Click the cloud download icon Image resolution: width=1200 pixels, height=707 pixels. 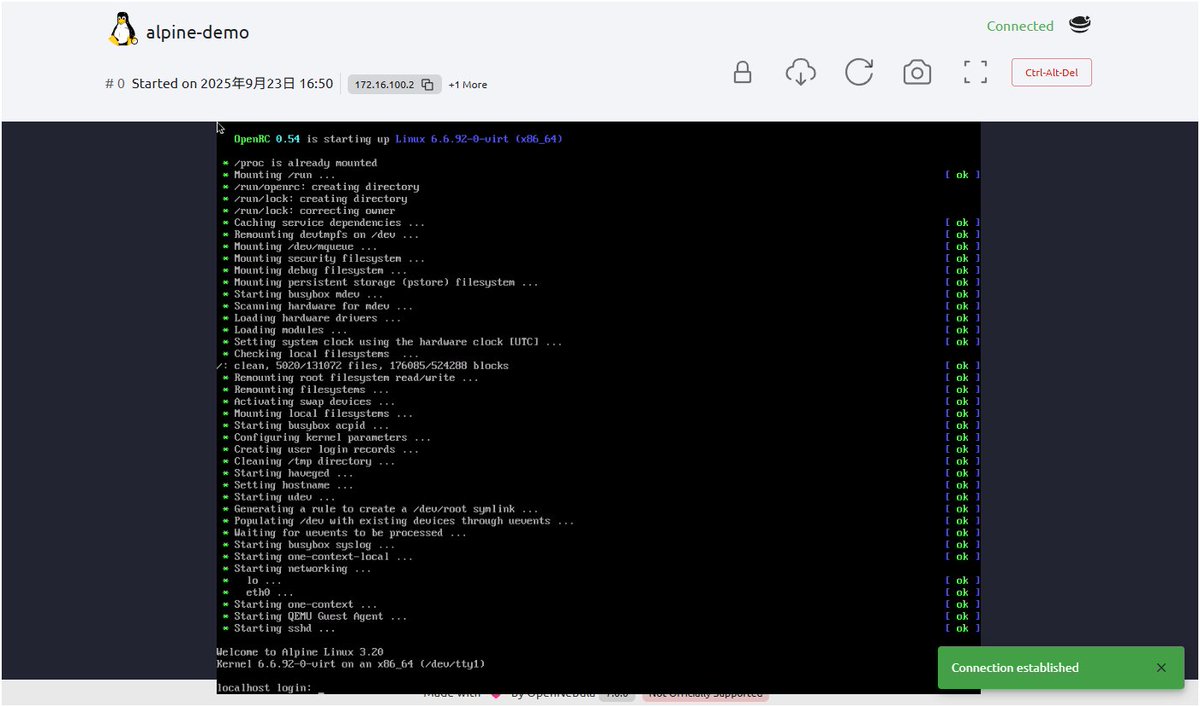(800, 72)
